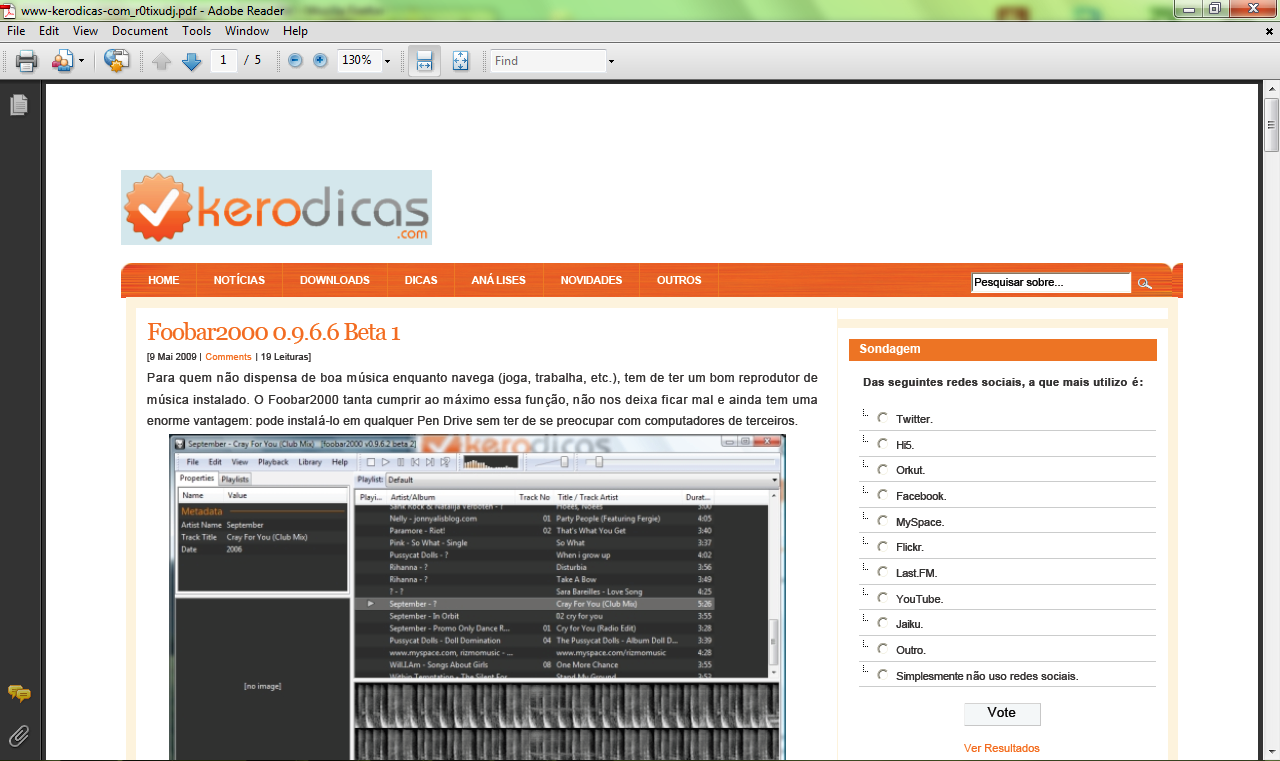Click the fit one full page icon
The image size is (1280, 761).
(x=460, y=61)
